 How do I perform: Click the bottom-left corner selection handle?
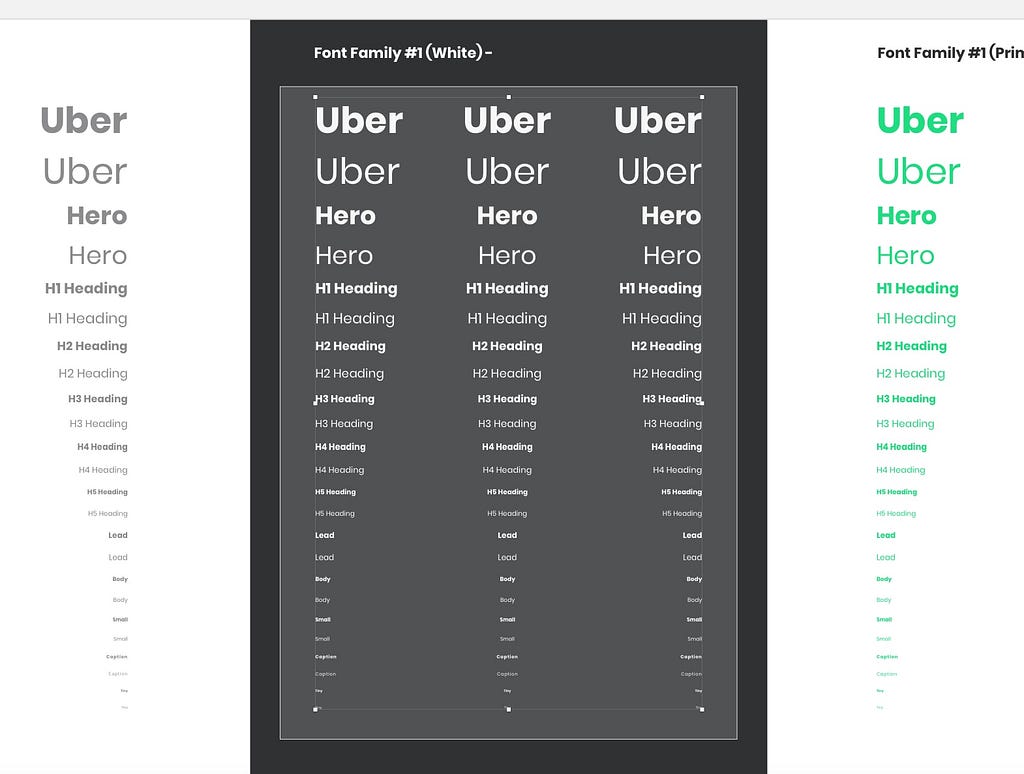(x=315, y=709)
